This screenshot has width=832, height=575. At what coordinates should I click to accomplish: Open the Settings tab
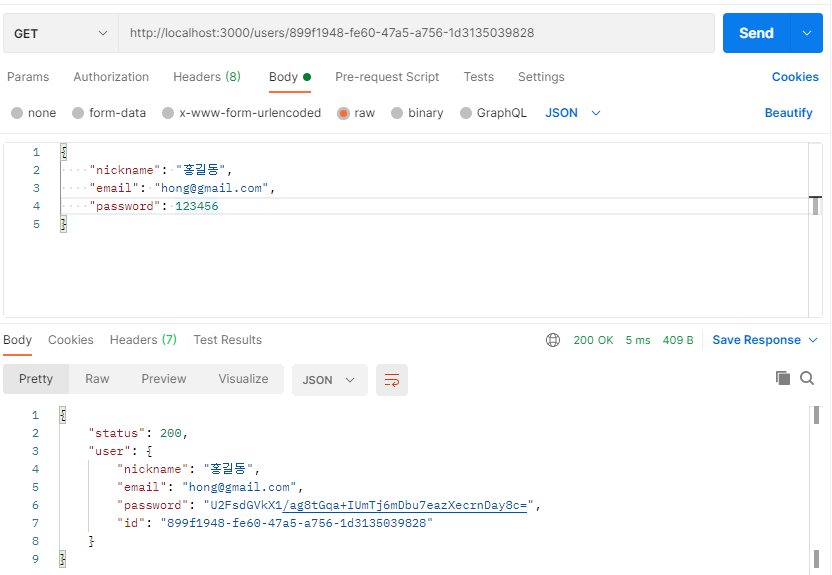tap(541, 77)
